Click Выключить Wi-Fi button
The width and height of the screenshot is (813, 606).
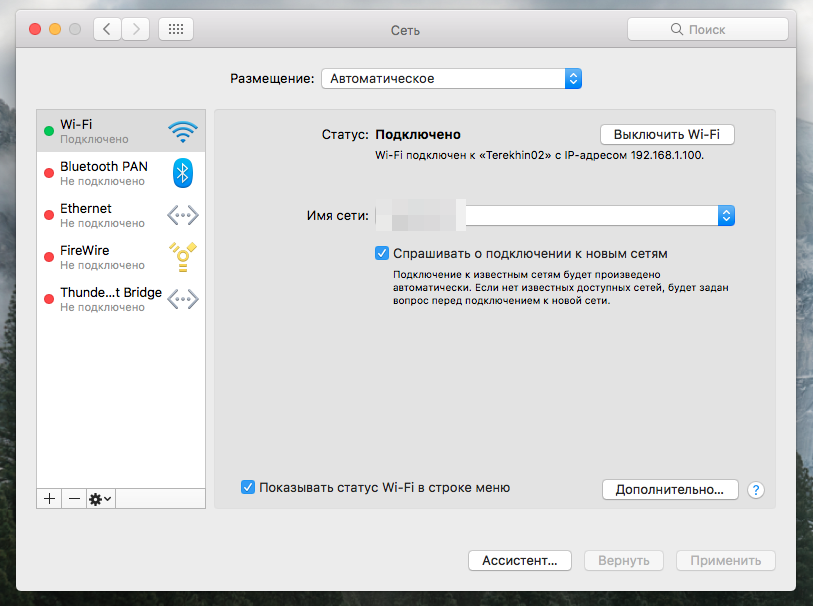point(667,135)
